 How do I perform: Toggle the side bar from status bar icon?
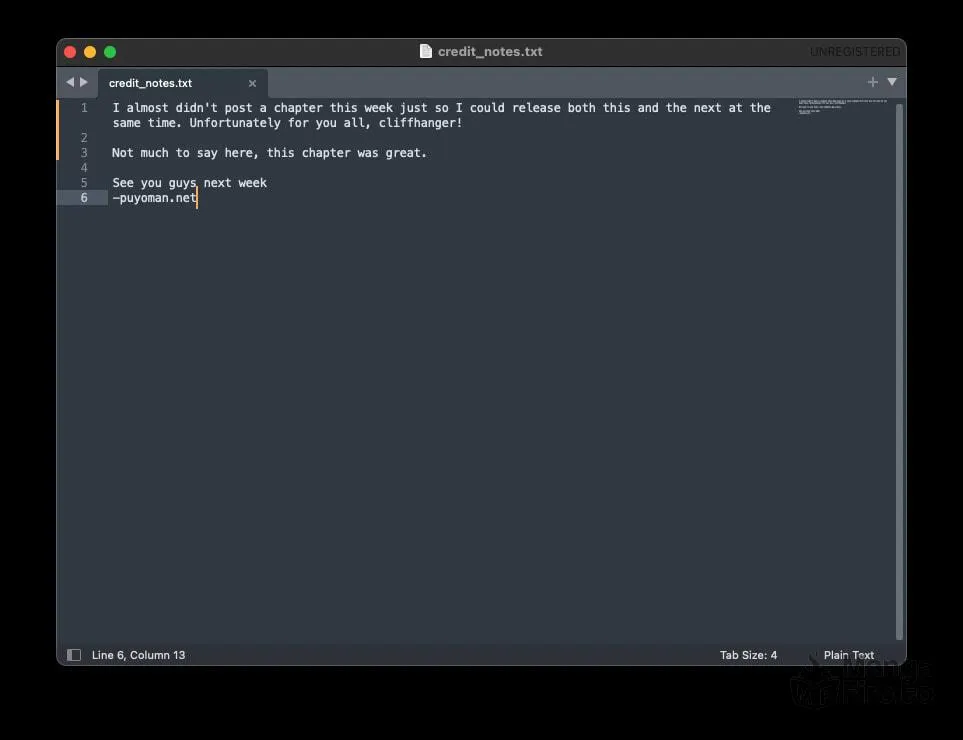(x=74, y=655)
